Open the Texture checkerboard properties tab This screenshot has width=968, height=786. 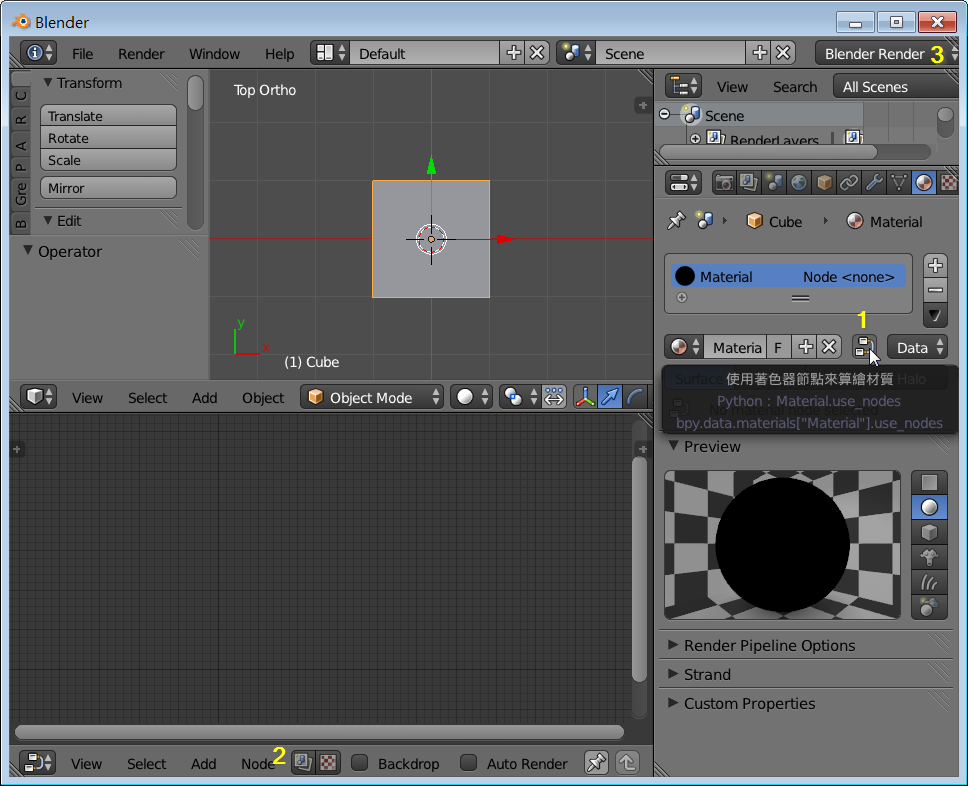coord(948,183)
